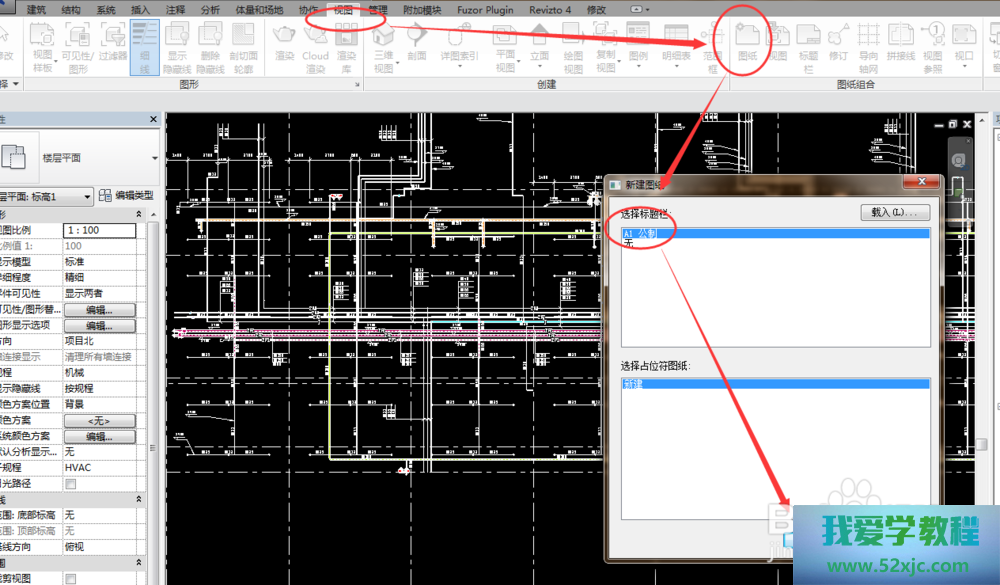Open the 楼层平面 type selector dropdown
The image size is (1000, 585).
tap(154, 158)
